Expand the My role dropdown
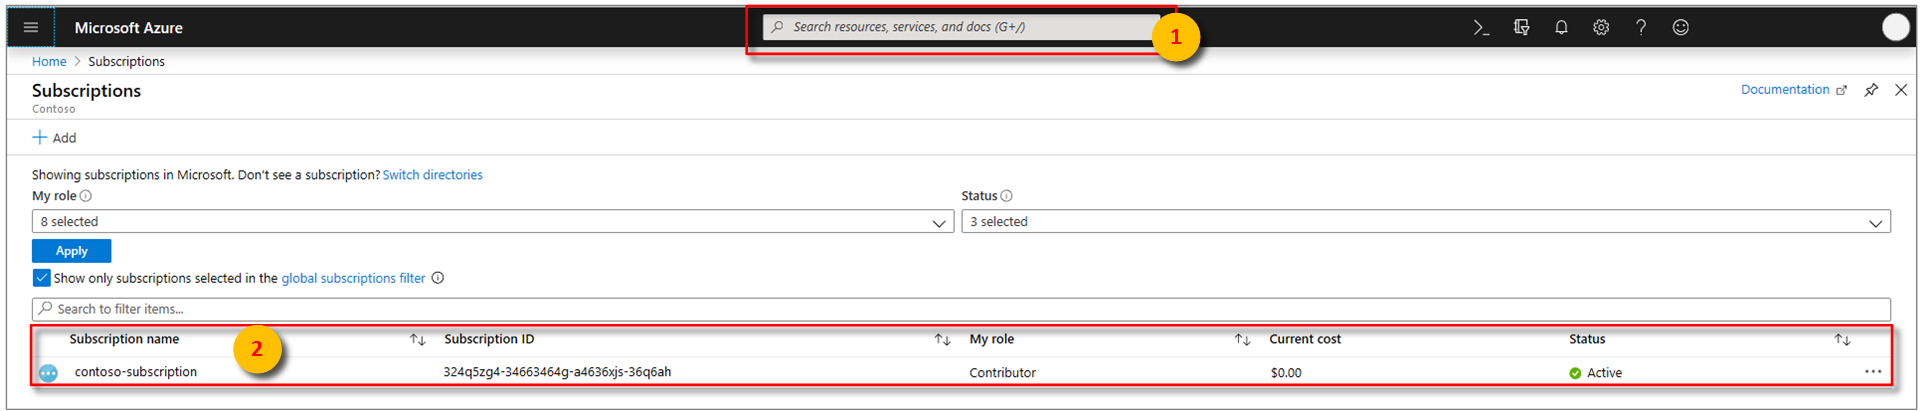Image resolution: width=1923 pixels, height=411 pixels. 493,222
